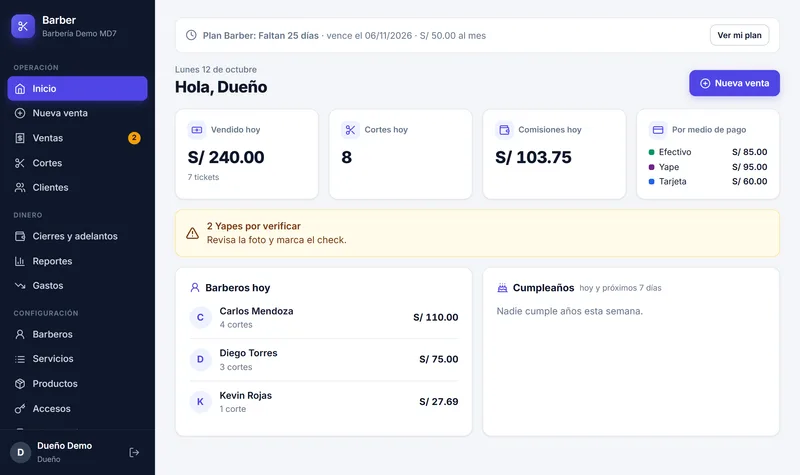Click the Por medio de pago card icon

tap(658, 130)
